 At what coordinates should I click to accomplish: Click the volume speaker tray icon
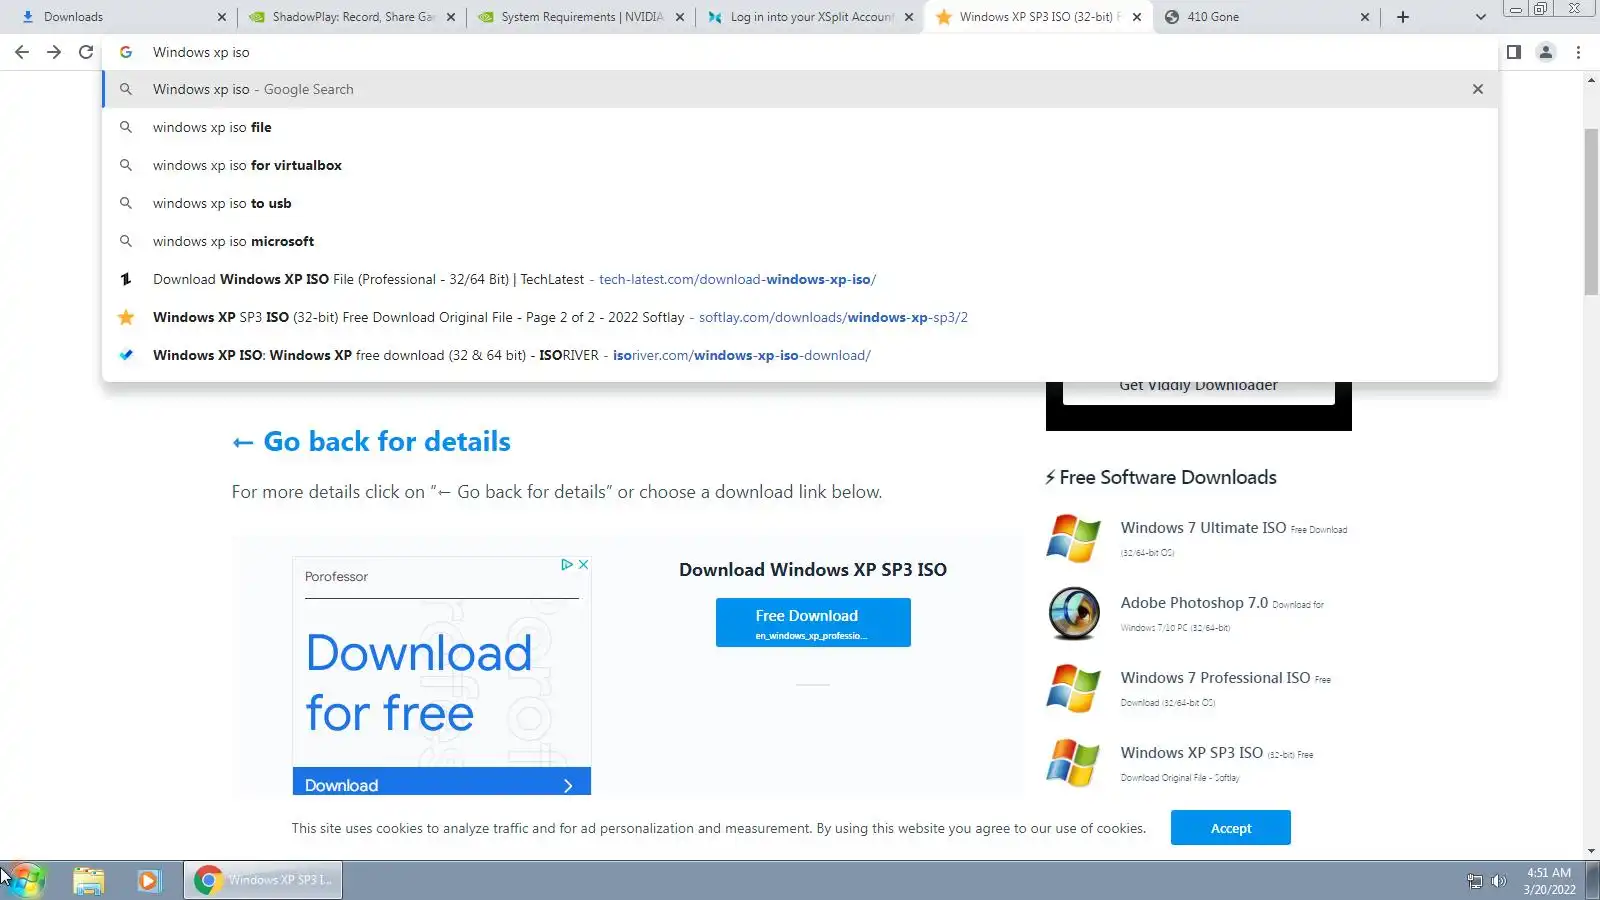coord(1498,881)
